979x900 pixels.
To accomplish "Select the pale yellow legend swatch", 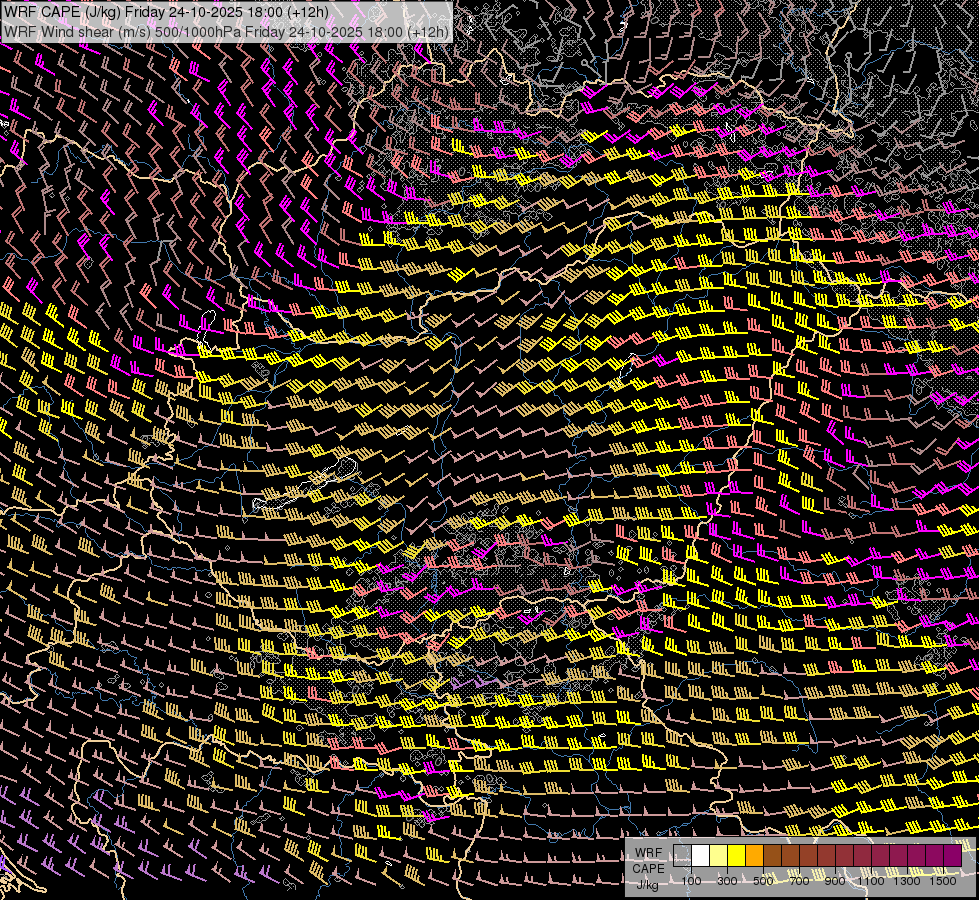I will [719, 856].
